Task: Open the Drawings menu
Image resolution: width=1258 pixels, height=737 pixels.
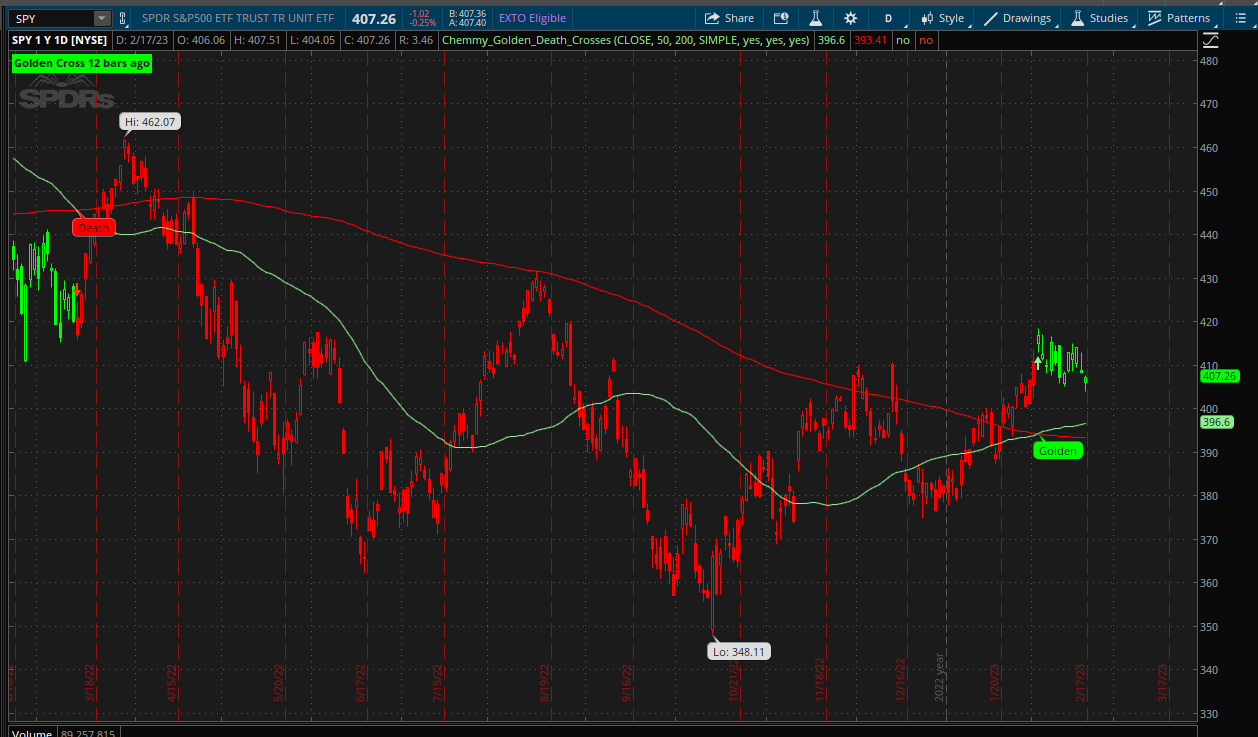Action: tap(1018, 18)
